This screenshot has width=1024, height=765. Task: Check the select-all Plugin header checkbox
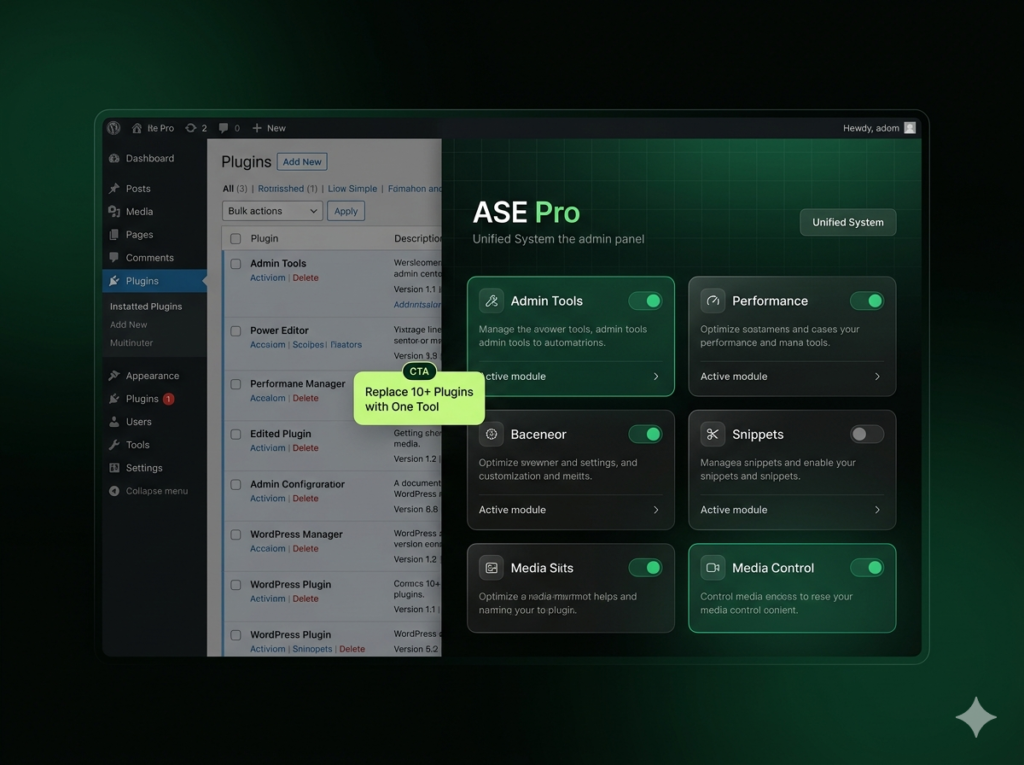pyautogui.click(x=236, y=238)
